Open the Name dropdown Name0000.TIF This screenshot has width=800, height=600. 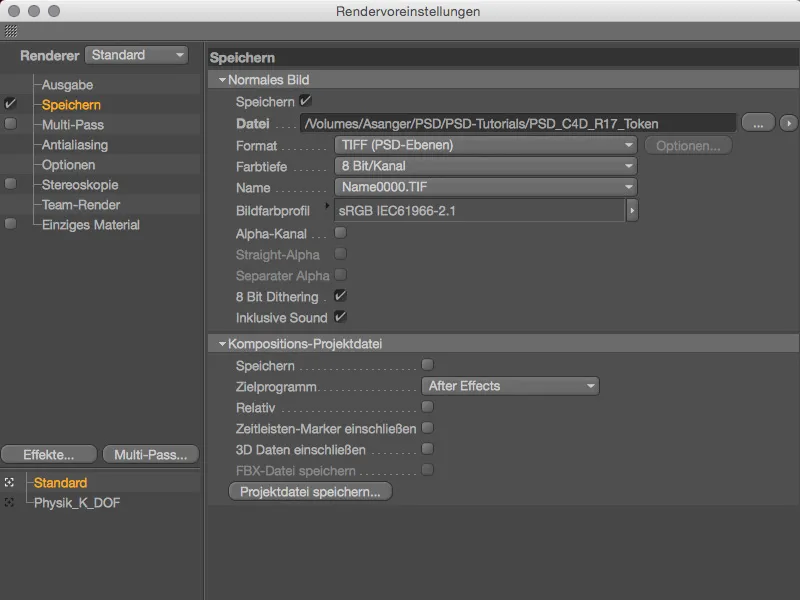click(486, 187)
